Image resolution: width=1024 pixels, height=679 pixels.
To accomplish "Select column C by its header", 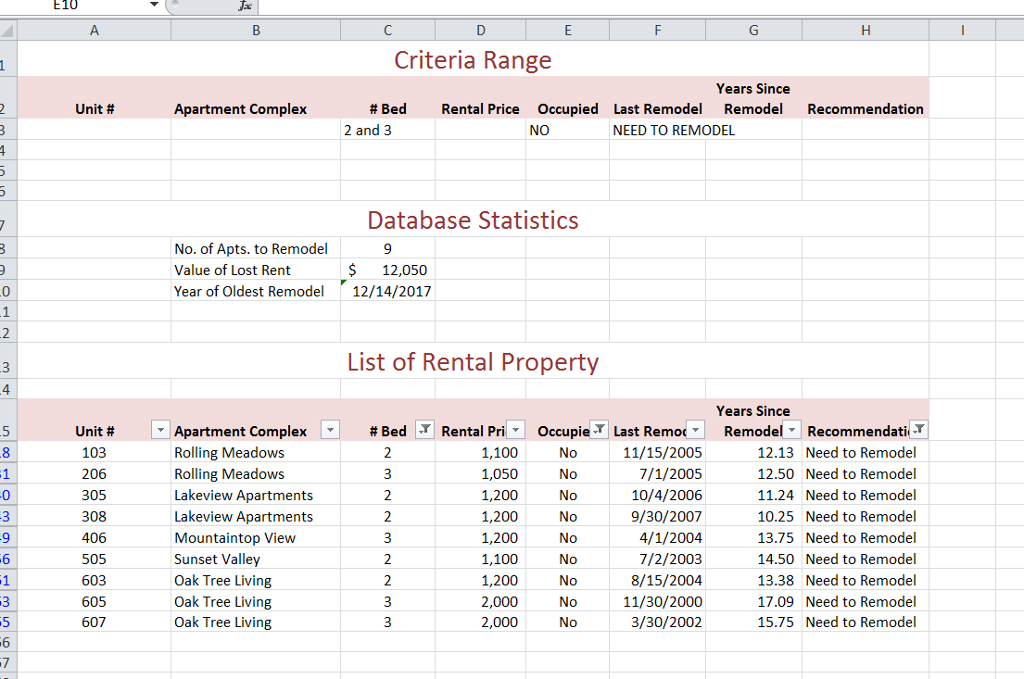I will pos(387,30).
